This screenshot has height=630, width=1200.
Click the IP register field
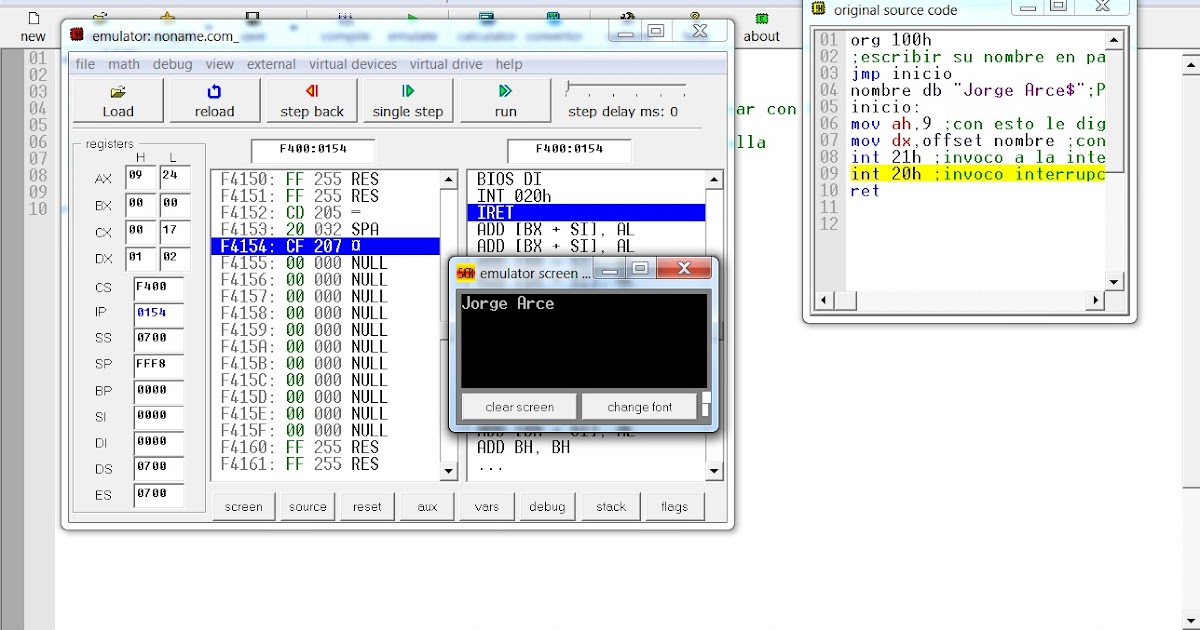coord(159,314)
